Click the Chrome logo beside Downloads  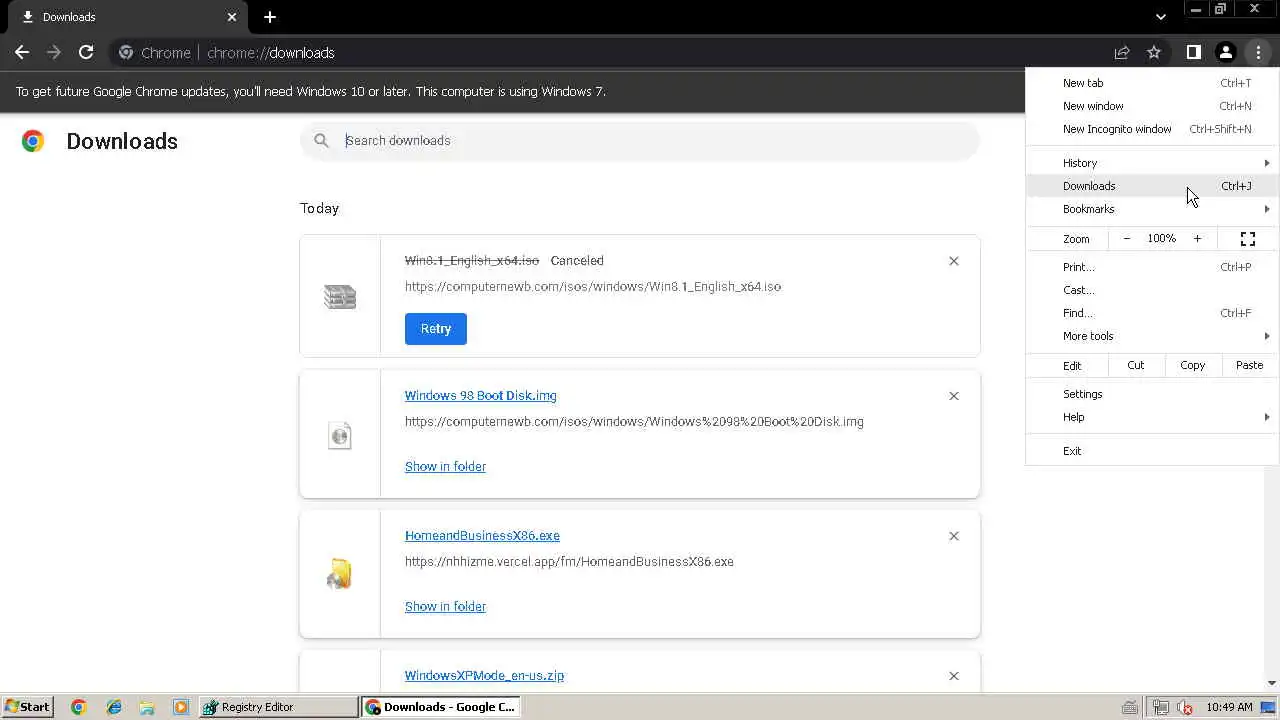pos(33,141)
